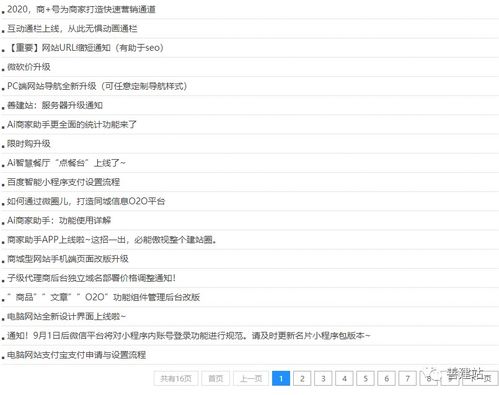The width and height of the screenshot is (499, 395).
Task: Open 'AI商家助手更全面的统计功能来了' article
Action: pos(72,124)
